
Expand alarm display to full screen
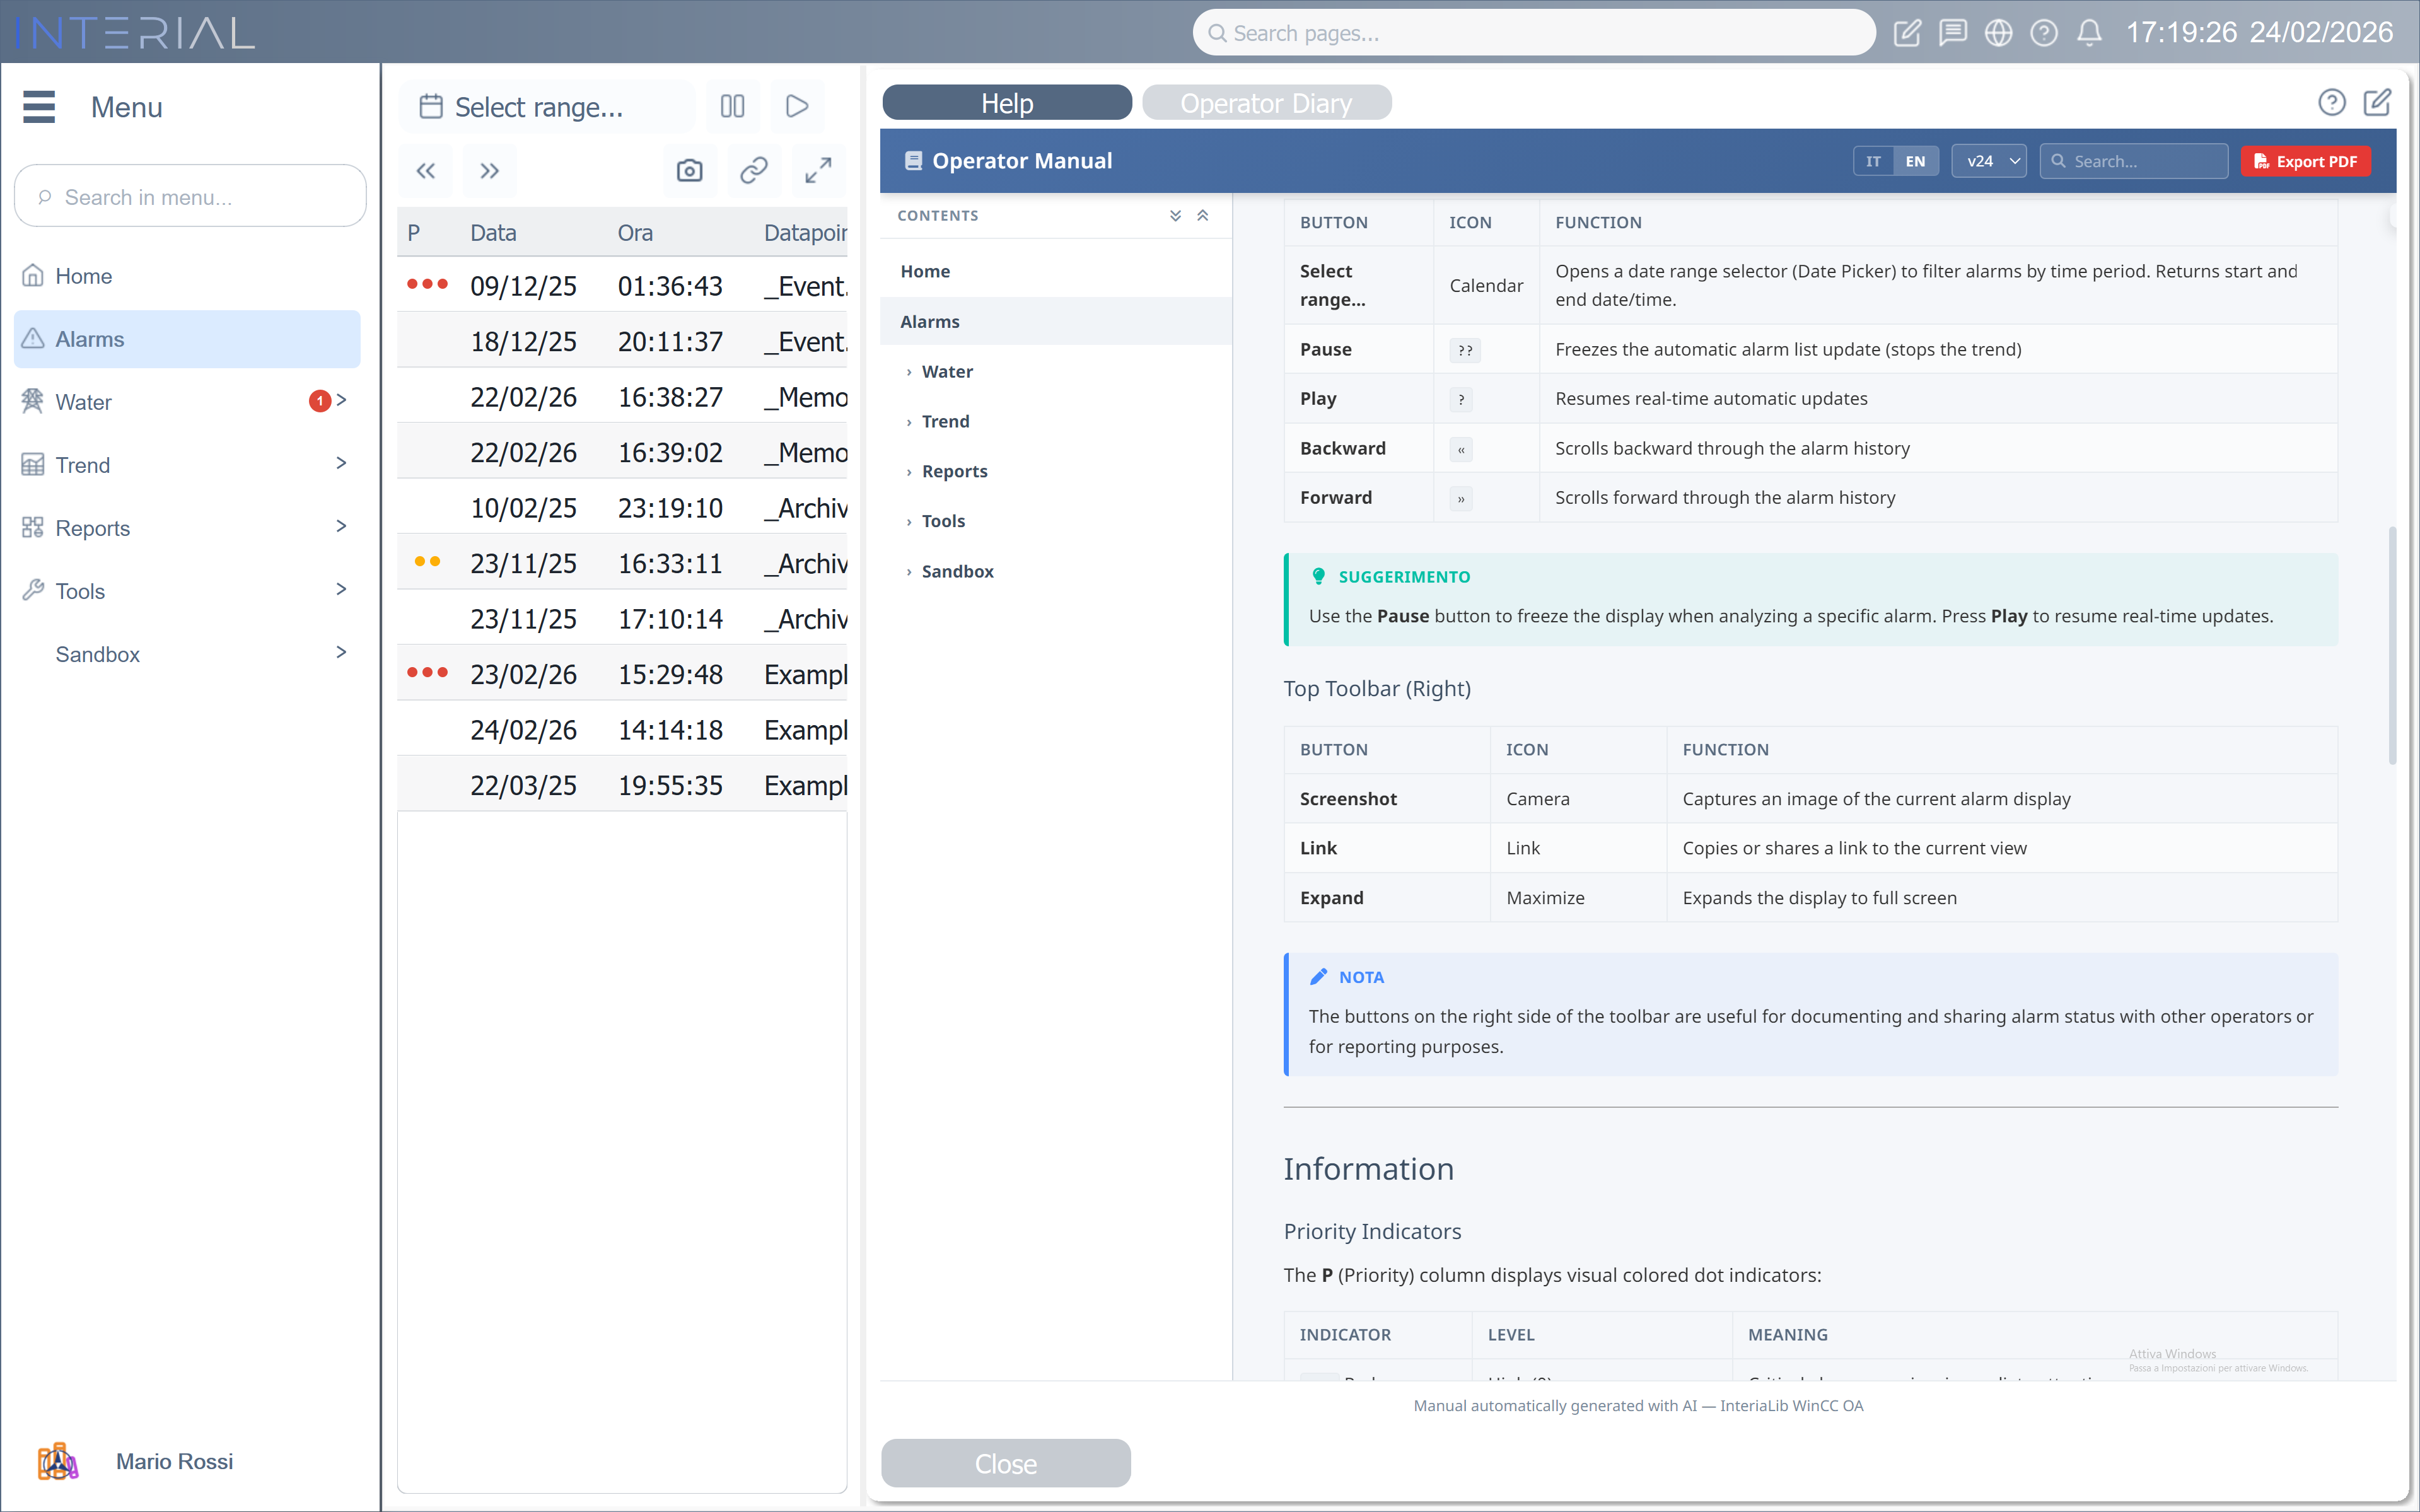point(818,171)
